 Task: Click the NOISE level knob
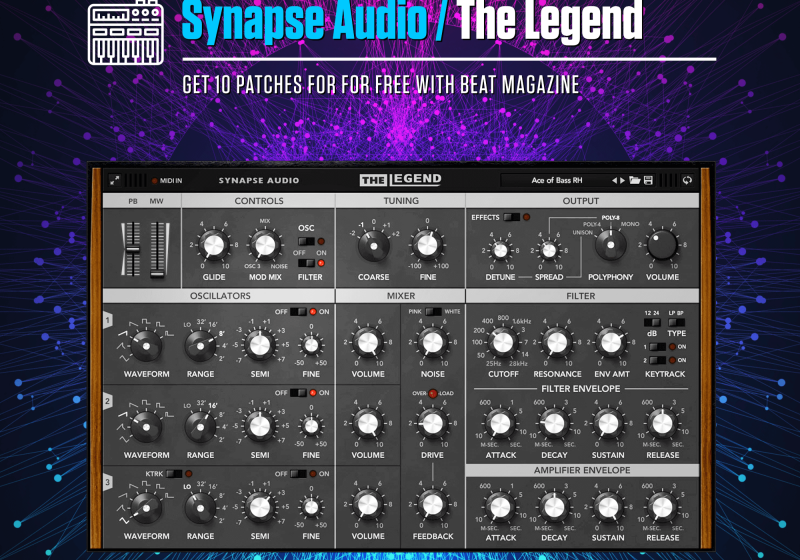pos(433,343)
